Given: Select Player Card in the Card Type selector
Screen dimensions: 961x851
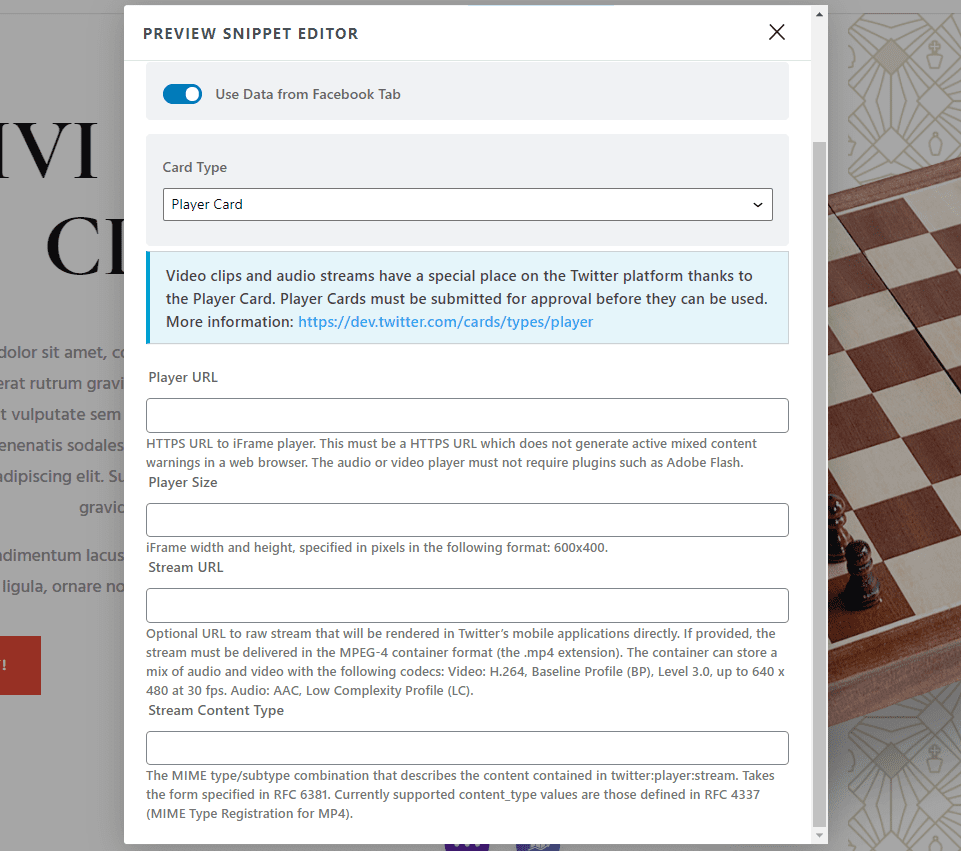Looking at the screenshot, I should click(467, 204).
